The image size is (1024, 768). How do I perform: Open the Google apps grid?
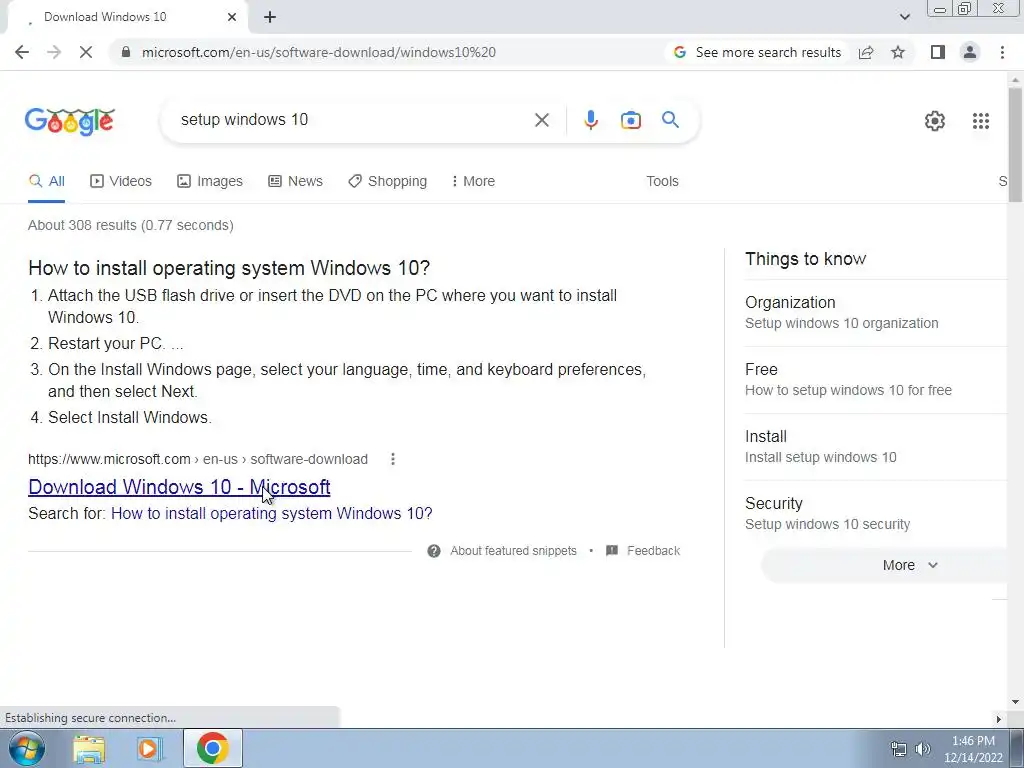tap(980, 121)
